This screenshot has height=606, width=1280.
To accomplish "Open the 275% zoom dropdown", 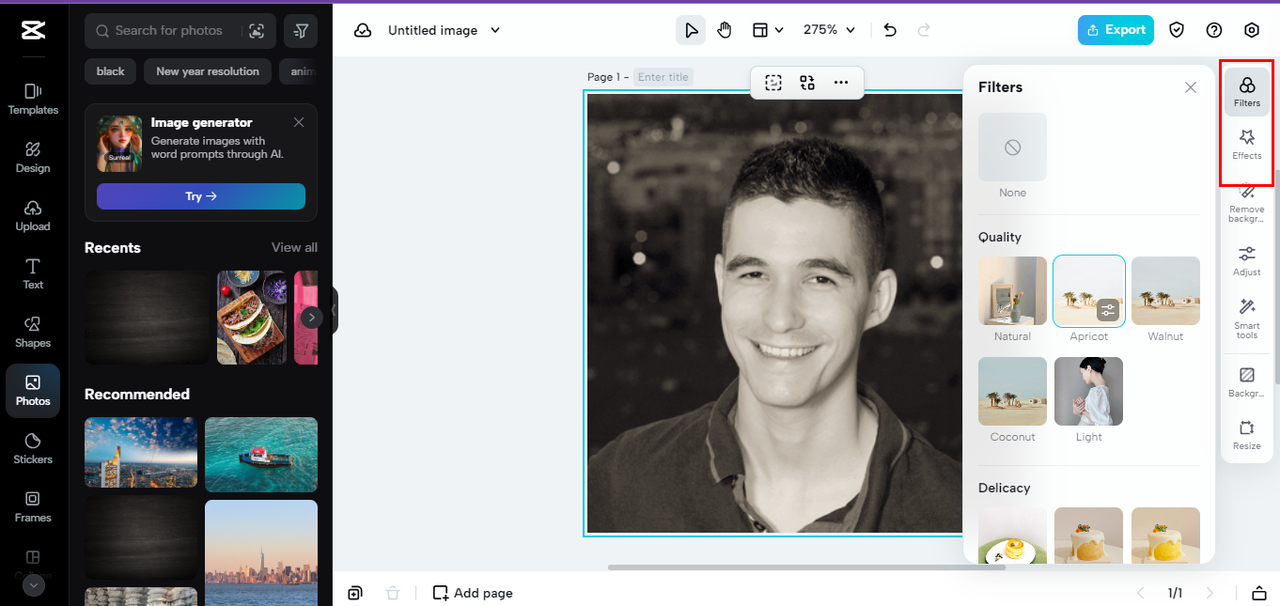I will [x=830, y=30].
